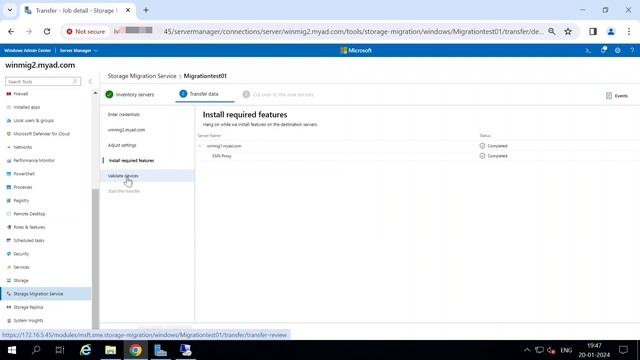Open Registry tool
Image resolution: width=640 pixels, height=360 pixels.
21,201
